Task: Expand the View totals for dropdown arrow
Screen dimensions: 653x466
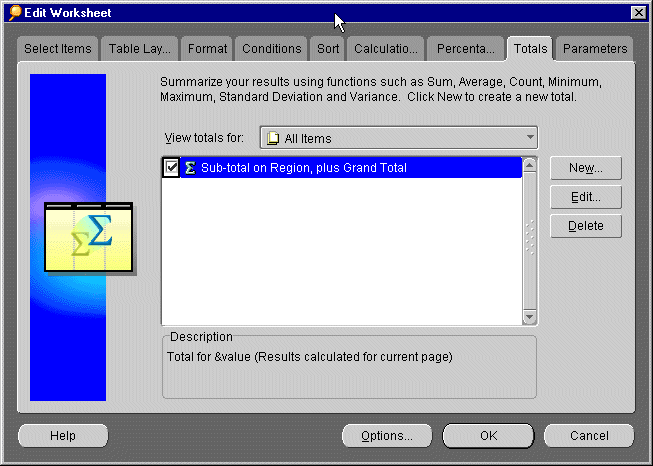Action: (x=529, y=138)
